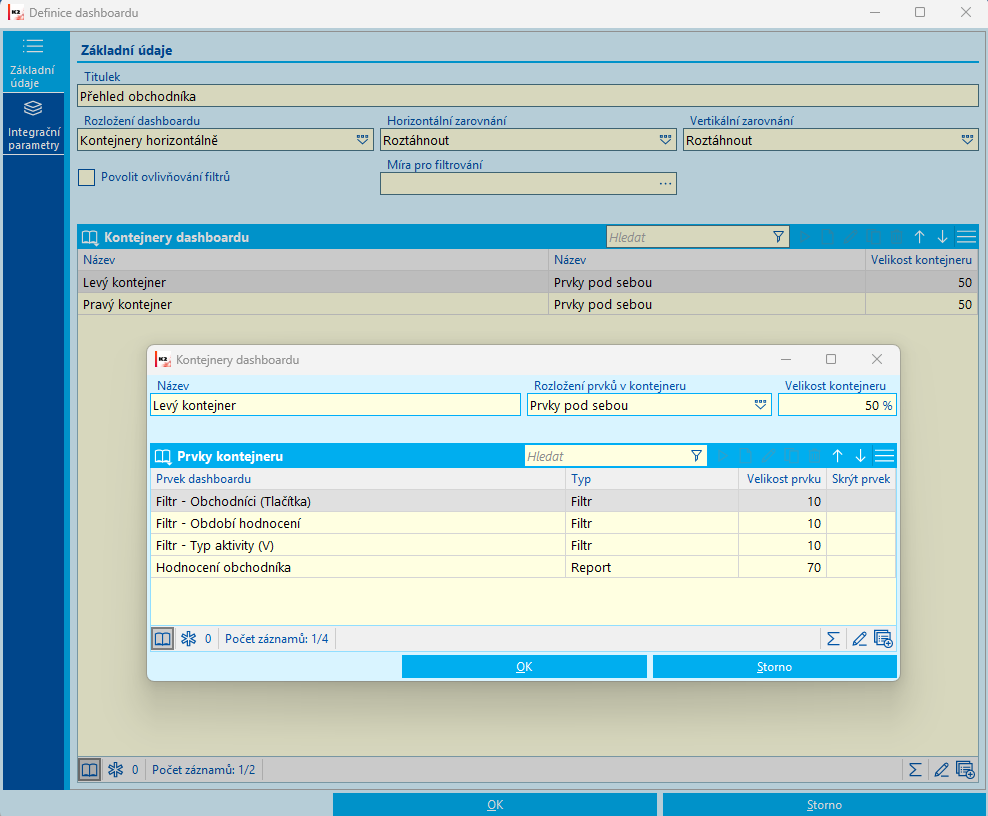Click the sum icon in main window status bar
The height and width of the screenshot is (816, 988).
[916, 769]
